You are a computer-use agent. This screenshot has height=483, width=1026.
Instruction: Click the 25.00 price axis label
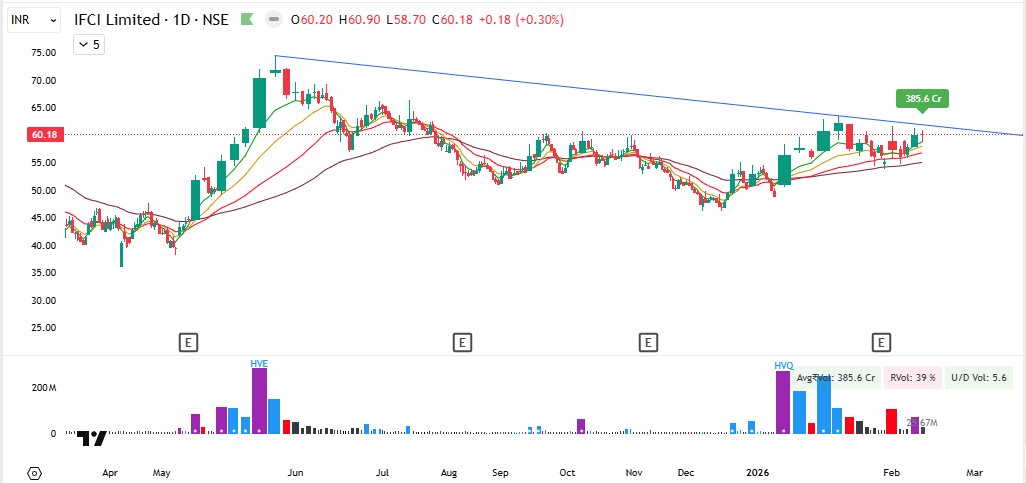coord(44,328)
